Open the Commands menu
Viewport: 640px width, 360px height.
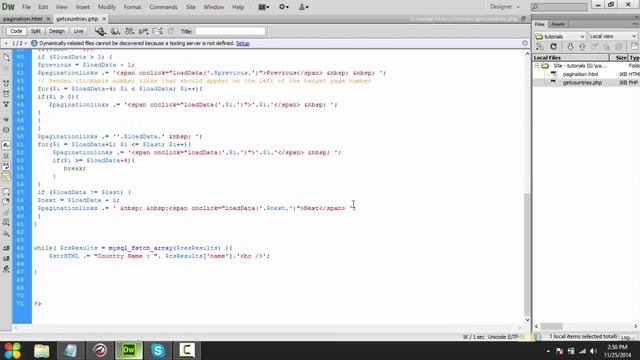163,7
